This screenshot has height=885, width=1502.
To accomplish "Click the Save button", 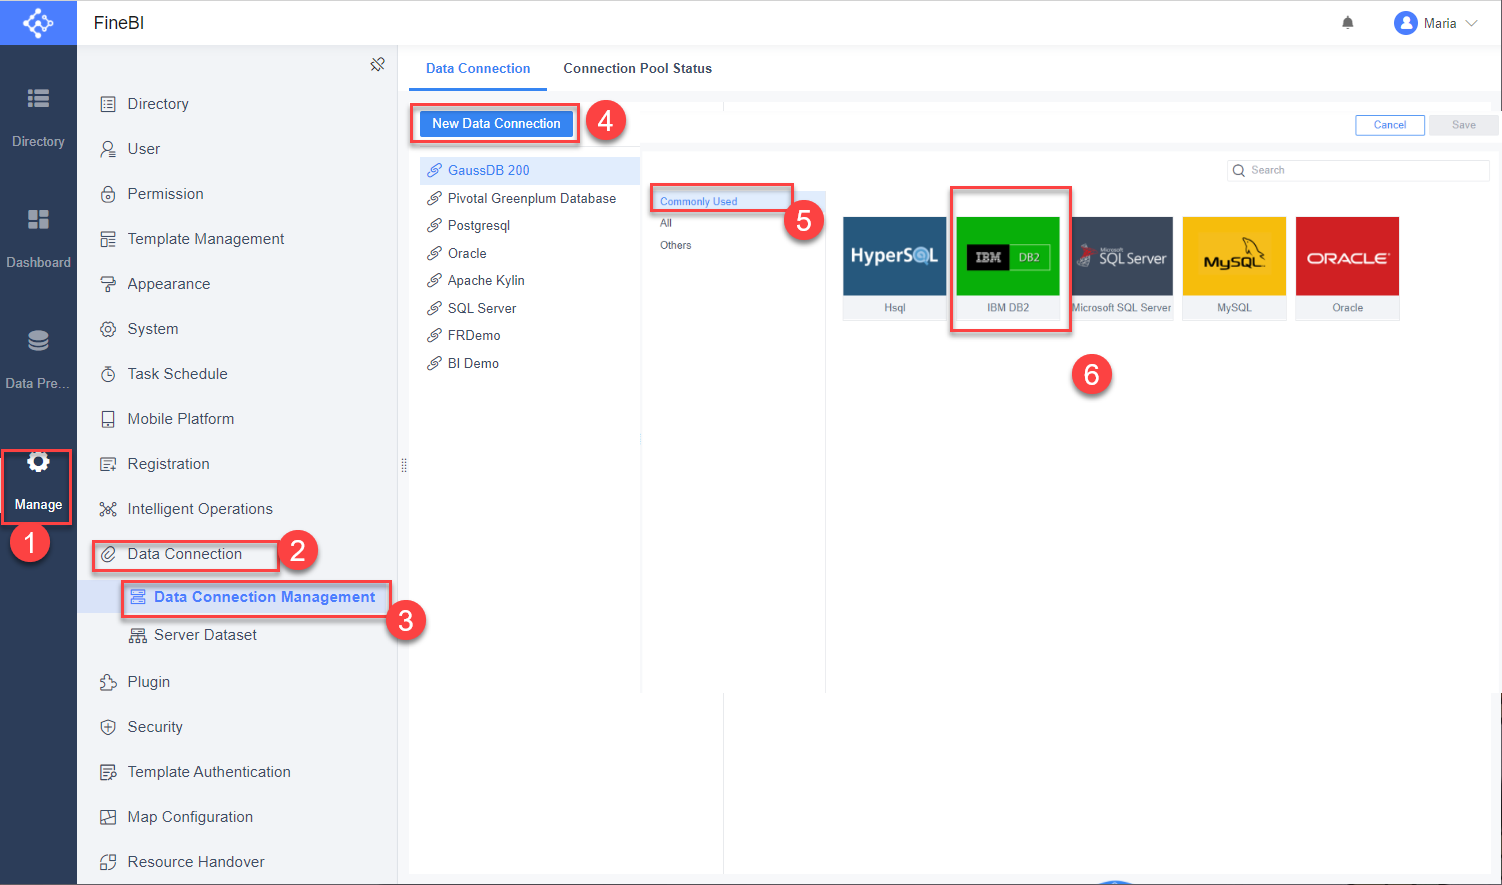I will (x=1464, y=125).
